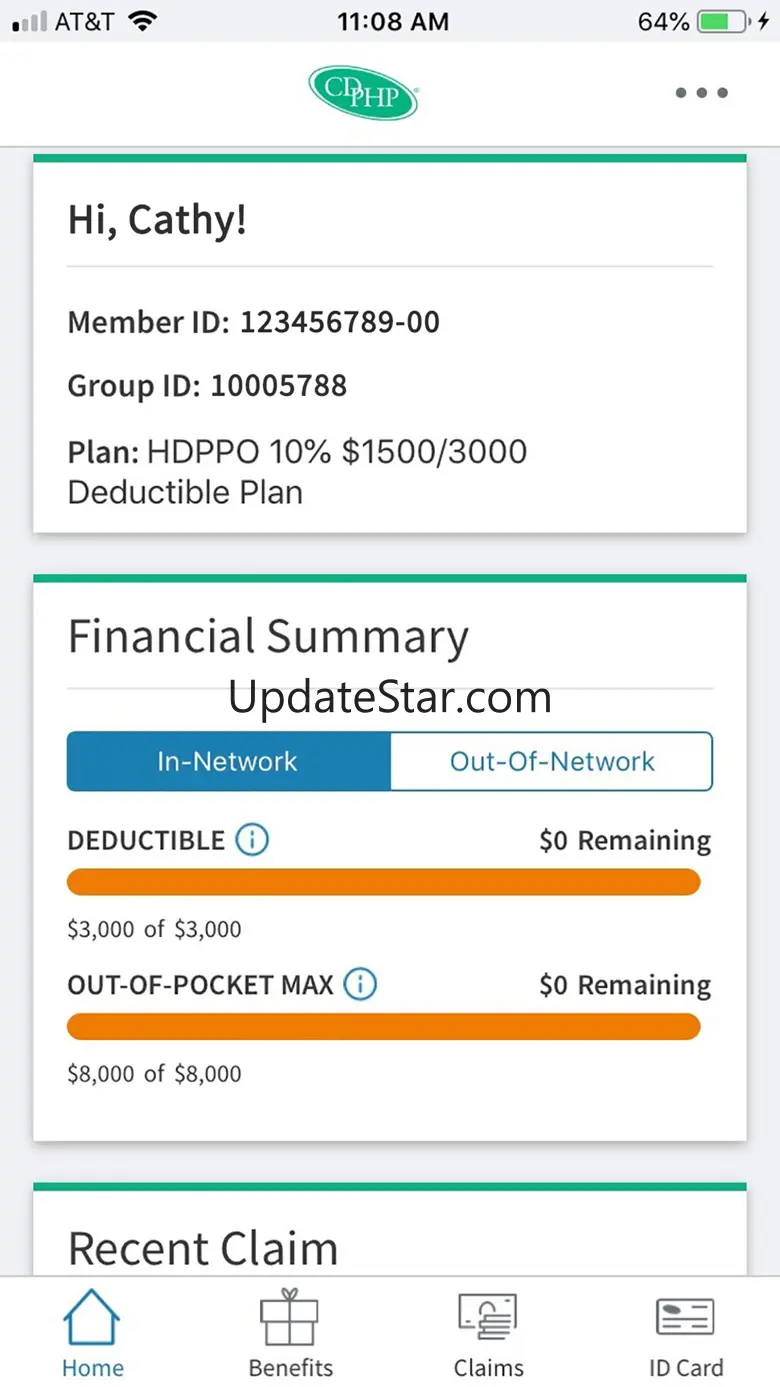Tap the Home house icon
Screen dimensions: 780x1387
point(92,1319)
